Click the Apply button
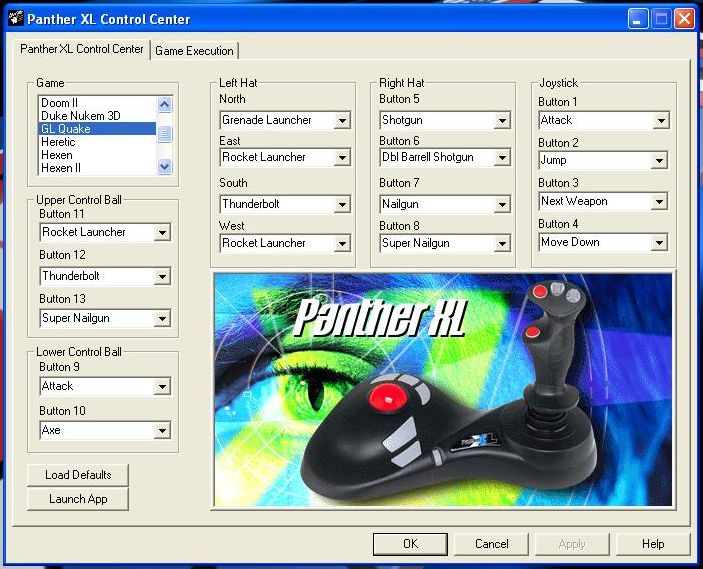 (572, 544)
